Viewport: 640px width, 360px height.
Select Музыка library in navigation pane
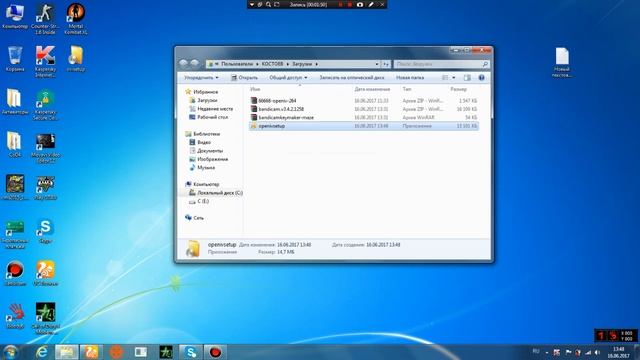tap(206, 168)
